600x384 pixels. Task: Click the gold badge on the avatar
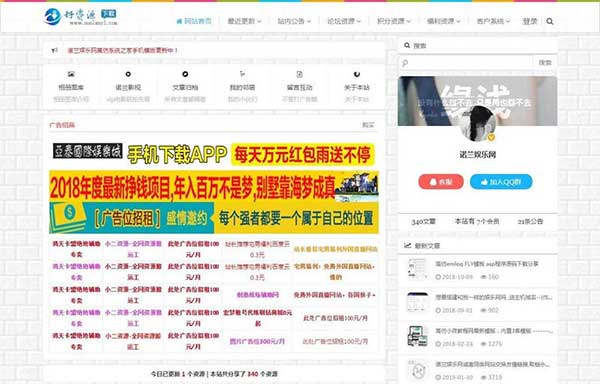(x=491, y=137)
